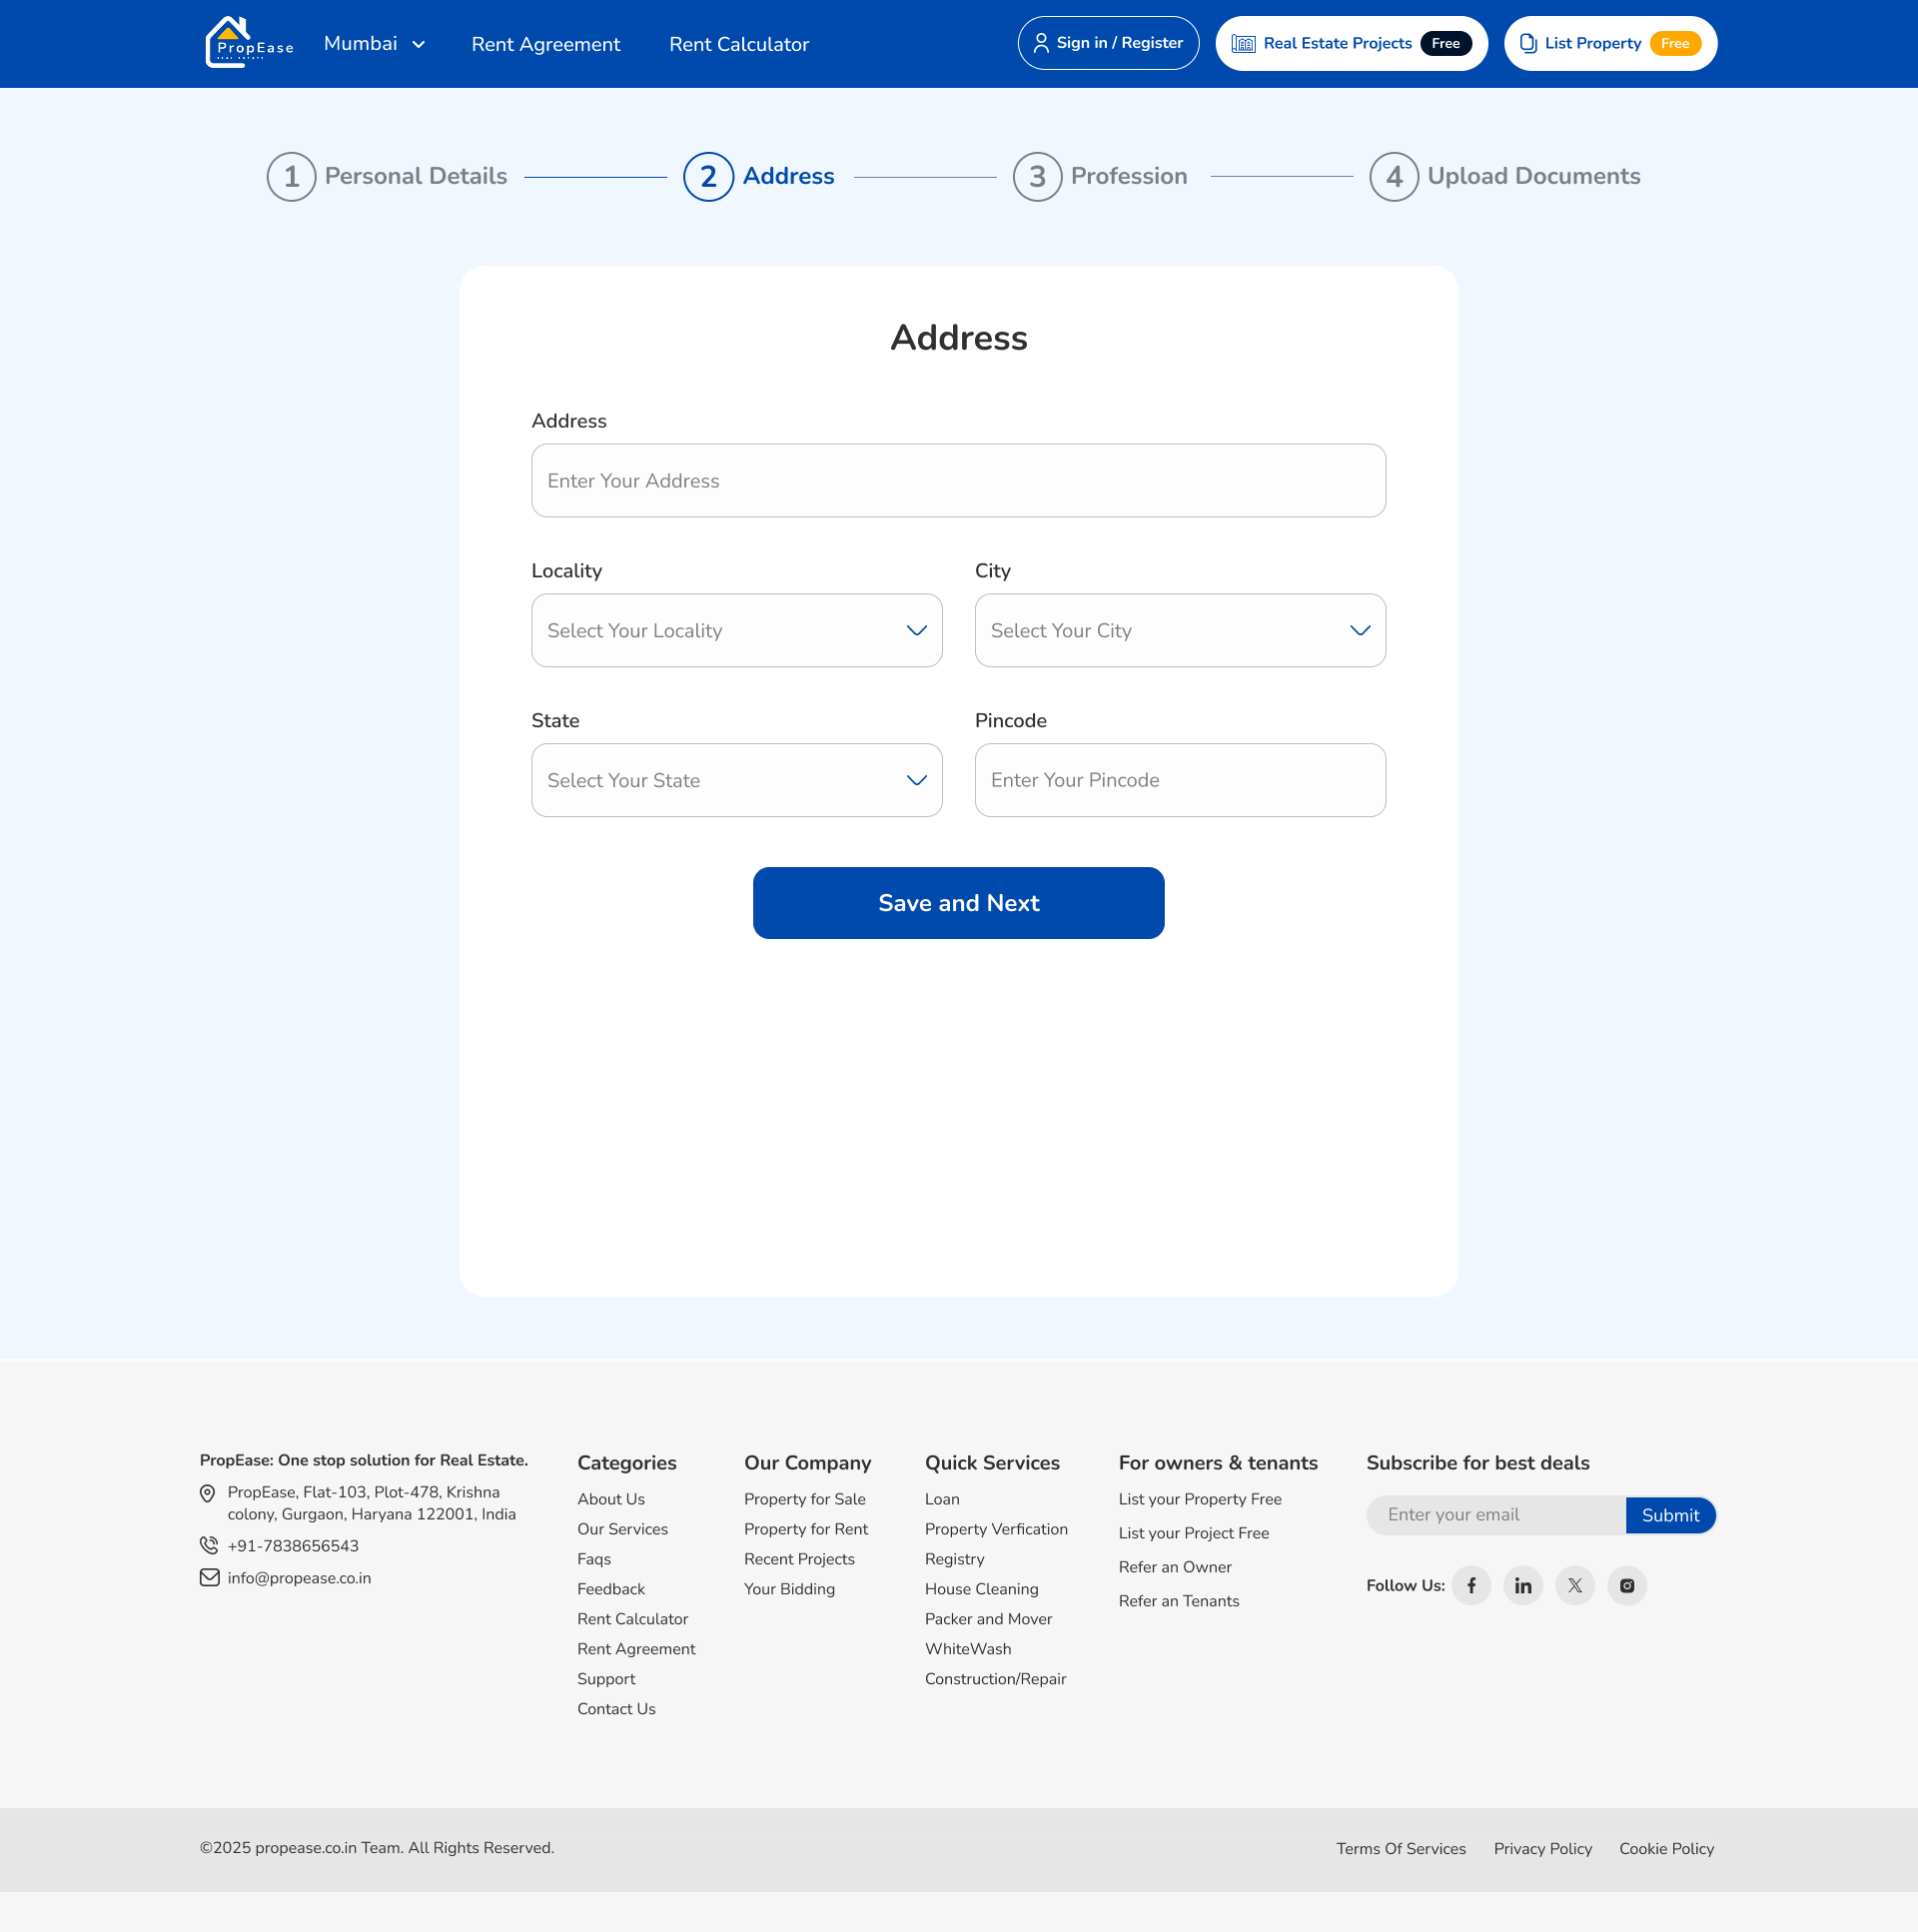Click the envelope icon beside info@propease.co.in
Viewport: 1918px width, 1932px height.
(209, 1577)
